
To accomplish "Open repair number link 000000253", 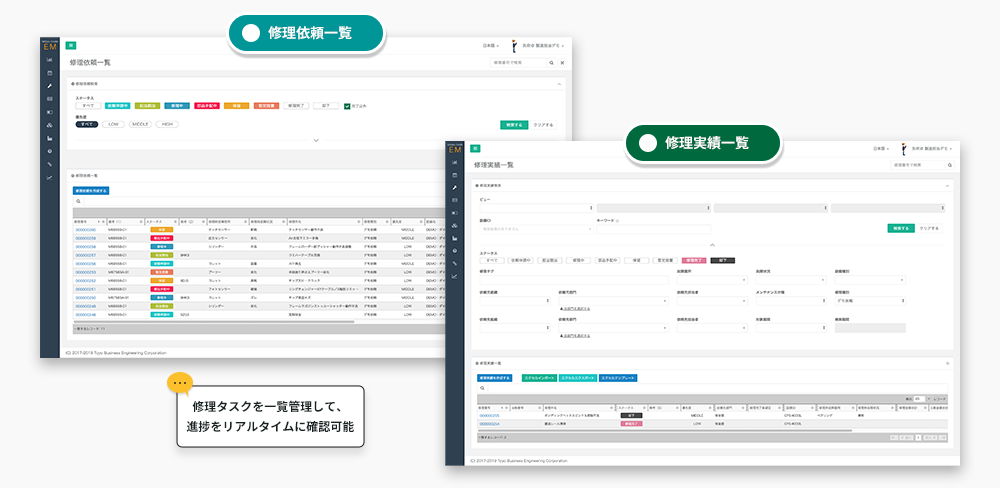I will pos(85,272).
